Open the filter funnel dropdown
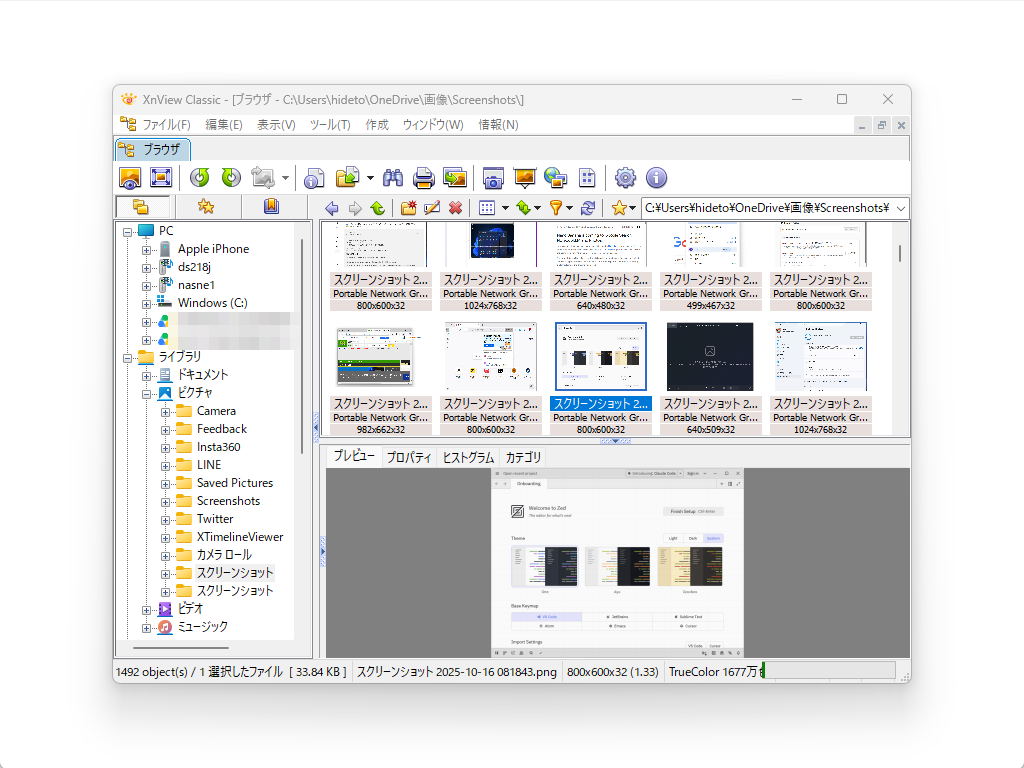Viewport: 1024px width, 768px height. pyautogui.click(x=569, y=208)
